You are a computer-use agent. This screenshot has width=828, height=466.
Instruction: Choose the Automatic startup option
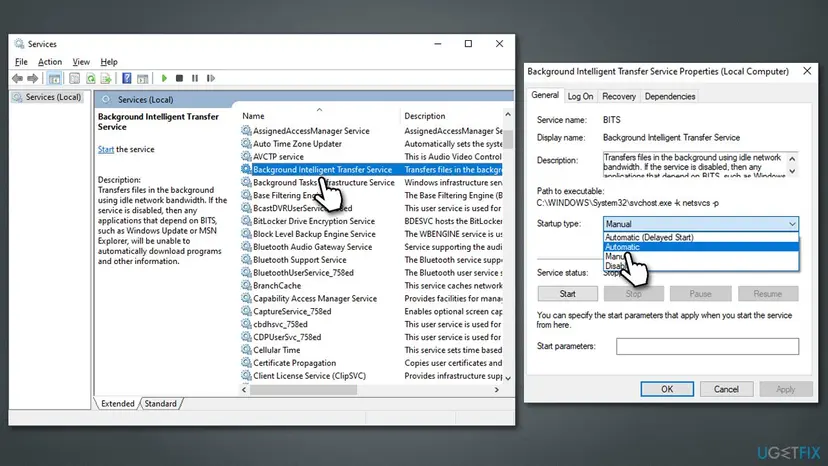click(701, 247)
